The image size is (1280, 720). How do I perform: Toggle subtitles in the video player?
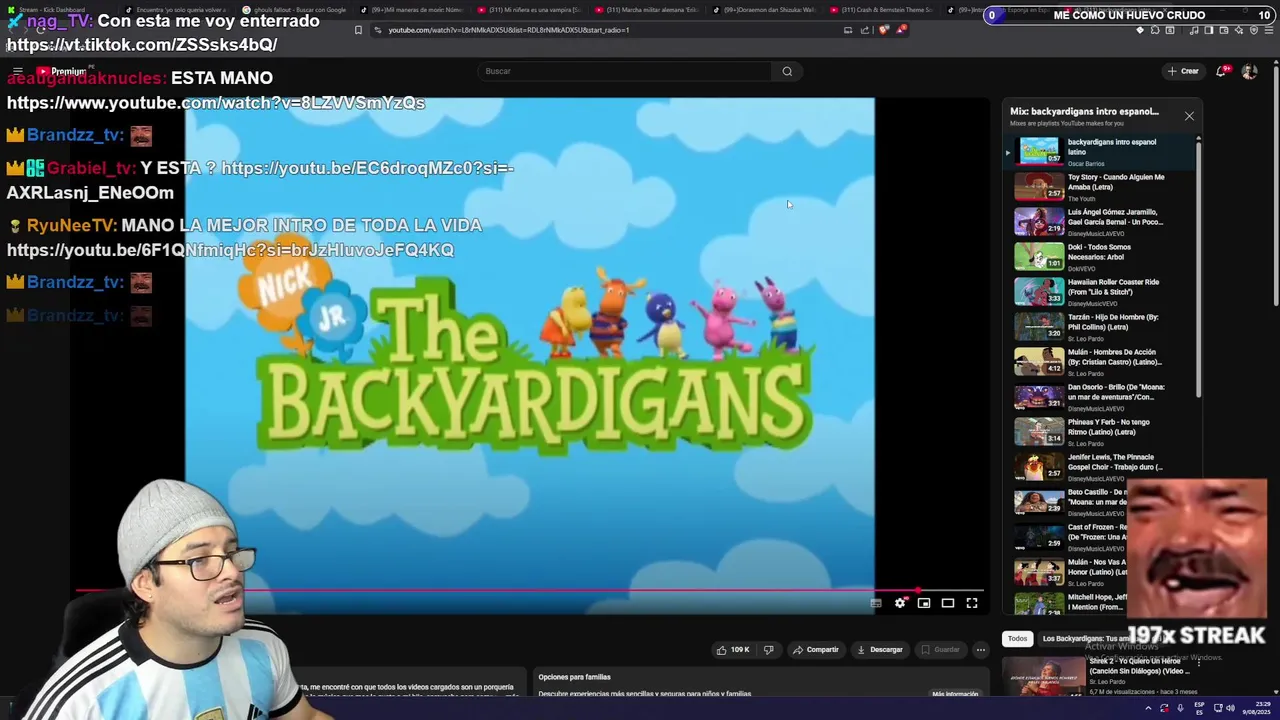coord(876,603)
